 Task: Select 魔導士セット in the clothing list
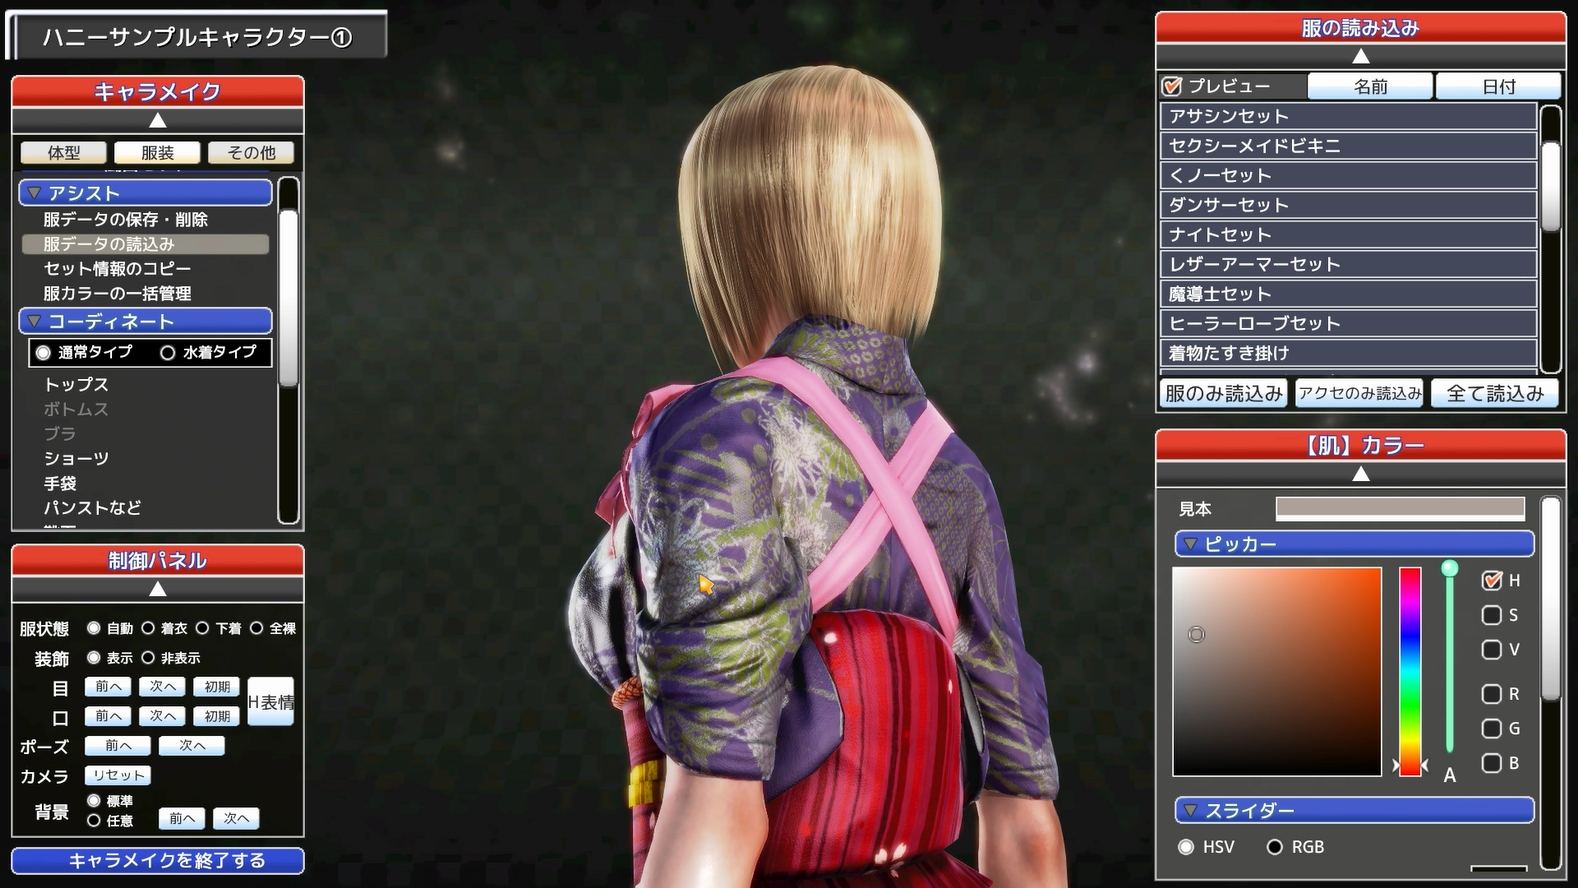1348,294
